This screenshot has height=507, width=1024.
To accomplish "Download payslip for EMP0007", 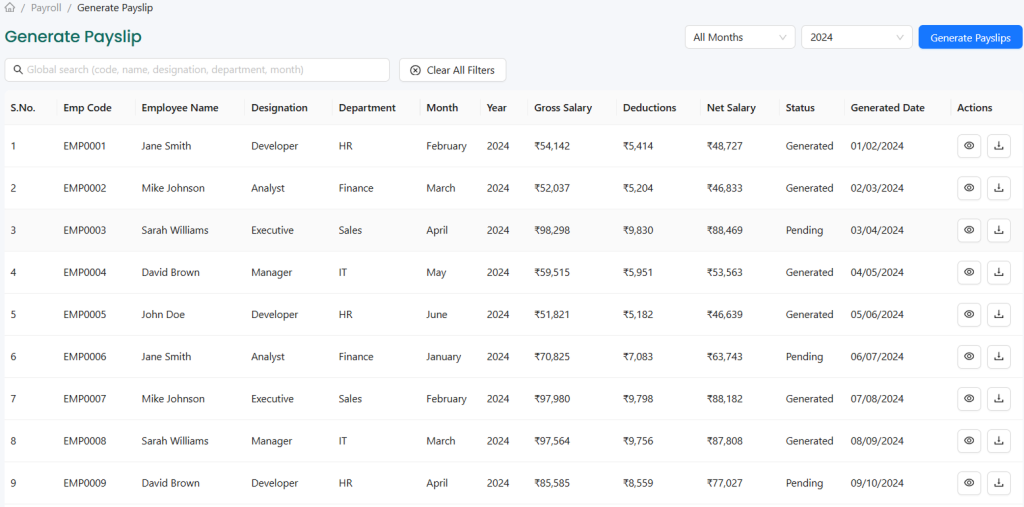I will click(998, 399).
